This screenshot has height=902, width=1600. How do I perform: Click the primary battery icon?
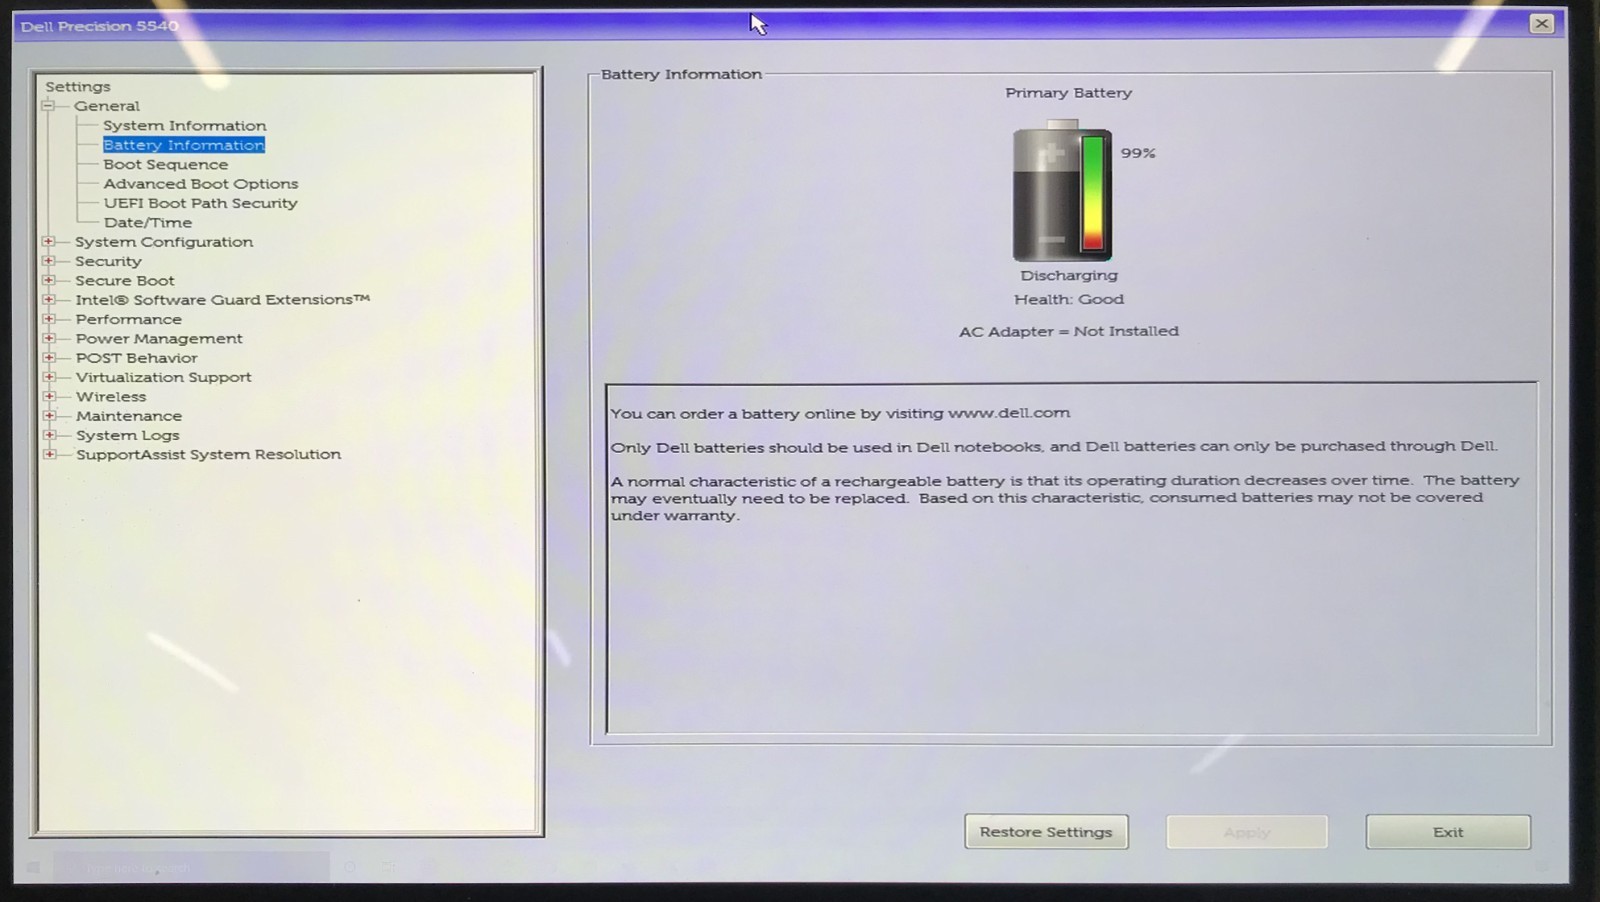click(1062, 191)
